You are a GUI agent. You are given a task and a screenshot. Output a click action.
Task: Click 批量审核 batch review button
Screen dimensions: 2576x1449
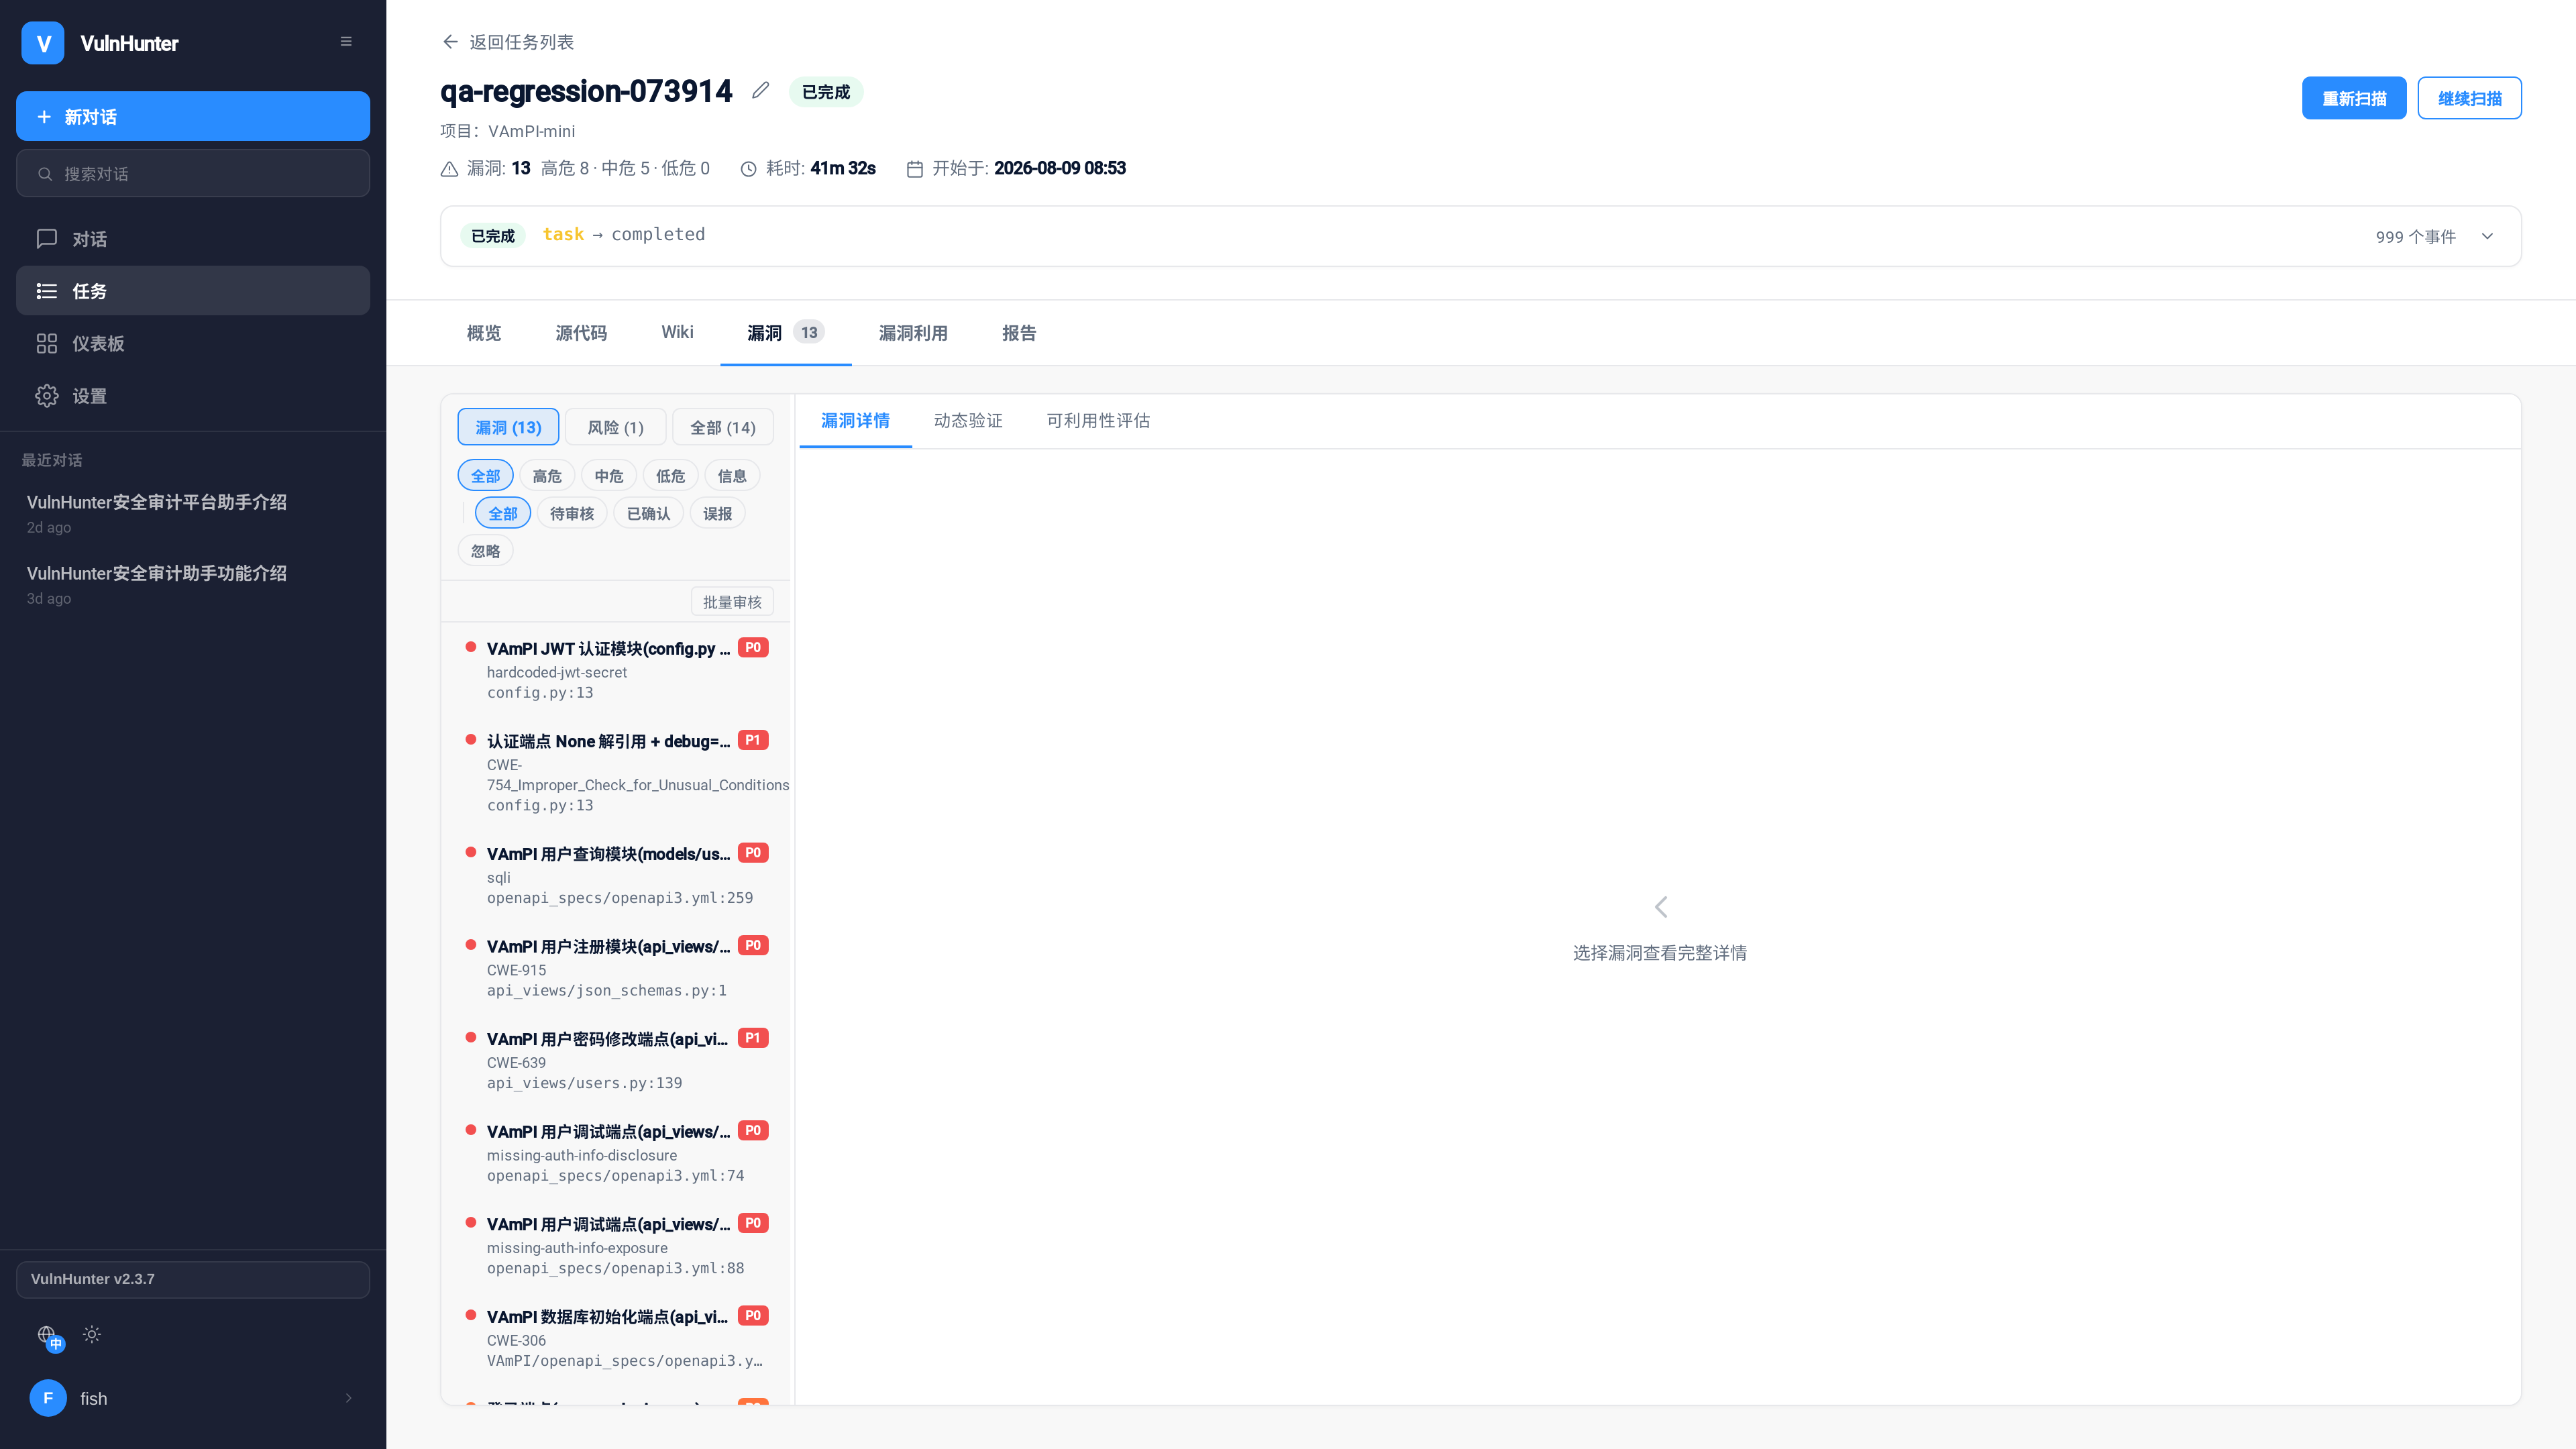click(x=732, y=602)
